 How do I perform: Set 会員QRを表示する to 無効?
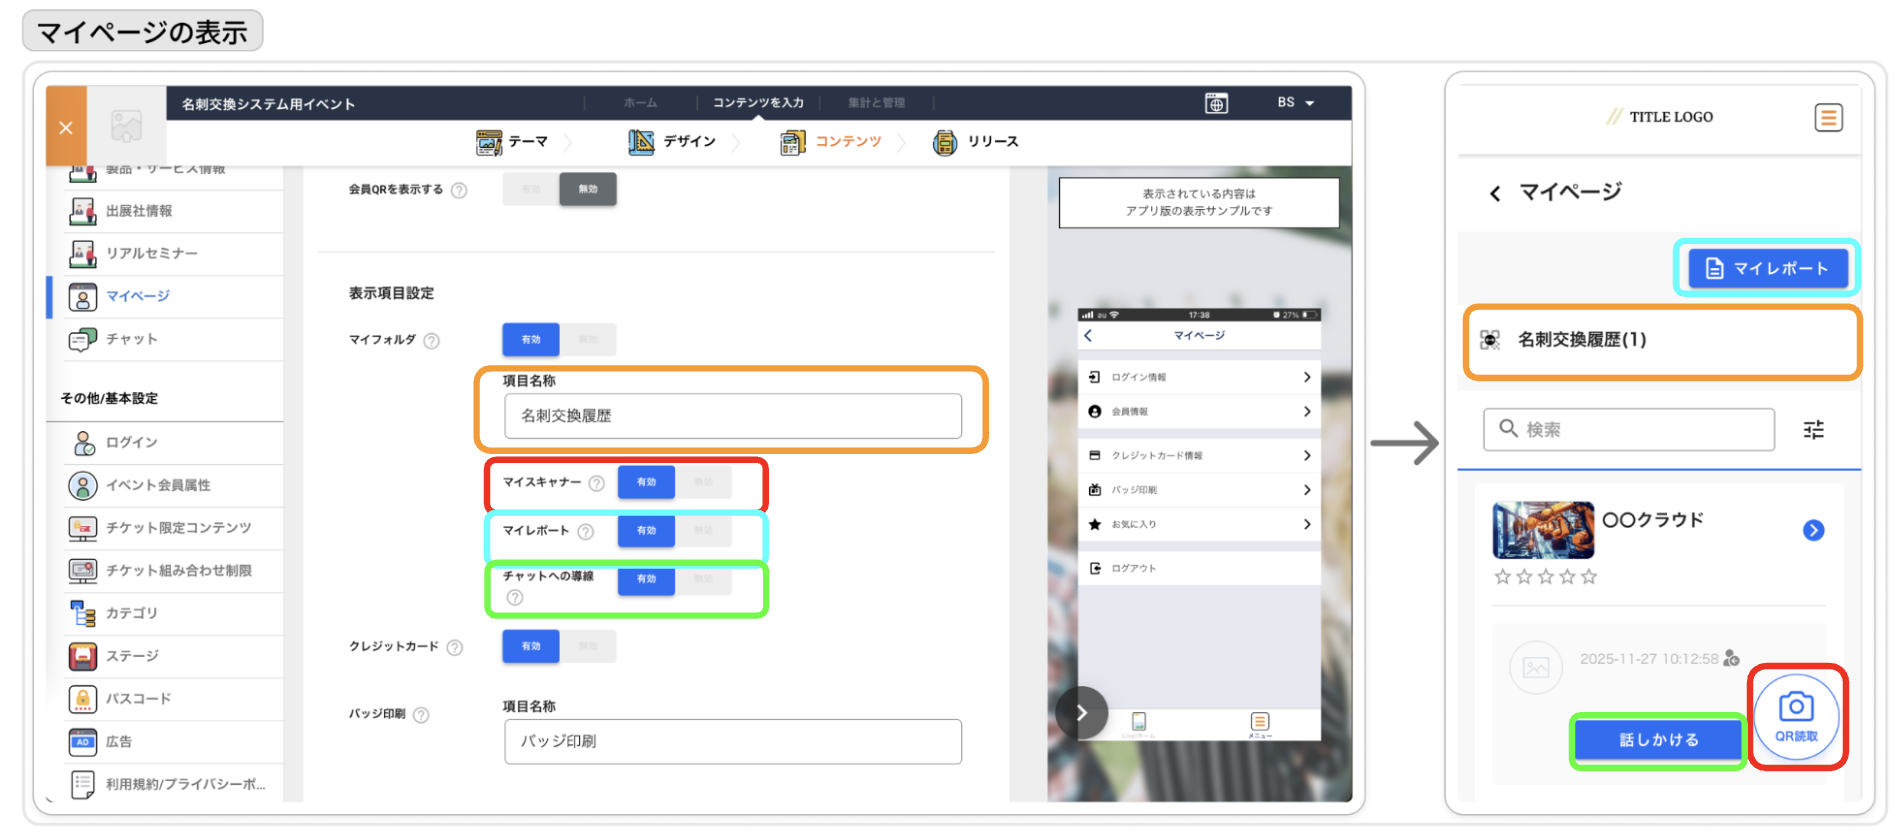(588, 189)
